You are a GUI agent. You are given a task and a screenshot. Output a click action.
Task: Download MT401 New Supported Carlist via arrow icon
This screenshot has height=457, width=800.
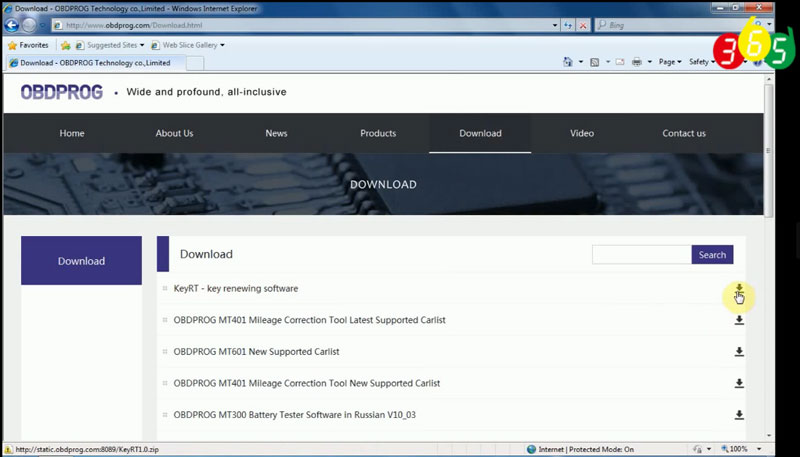(739, 384)
